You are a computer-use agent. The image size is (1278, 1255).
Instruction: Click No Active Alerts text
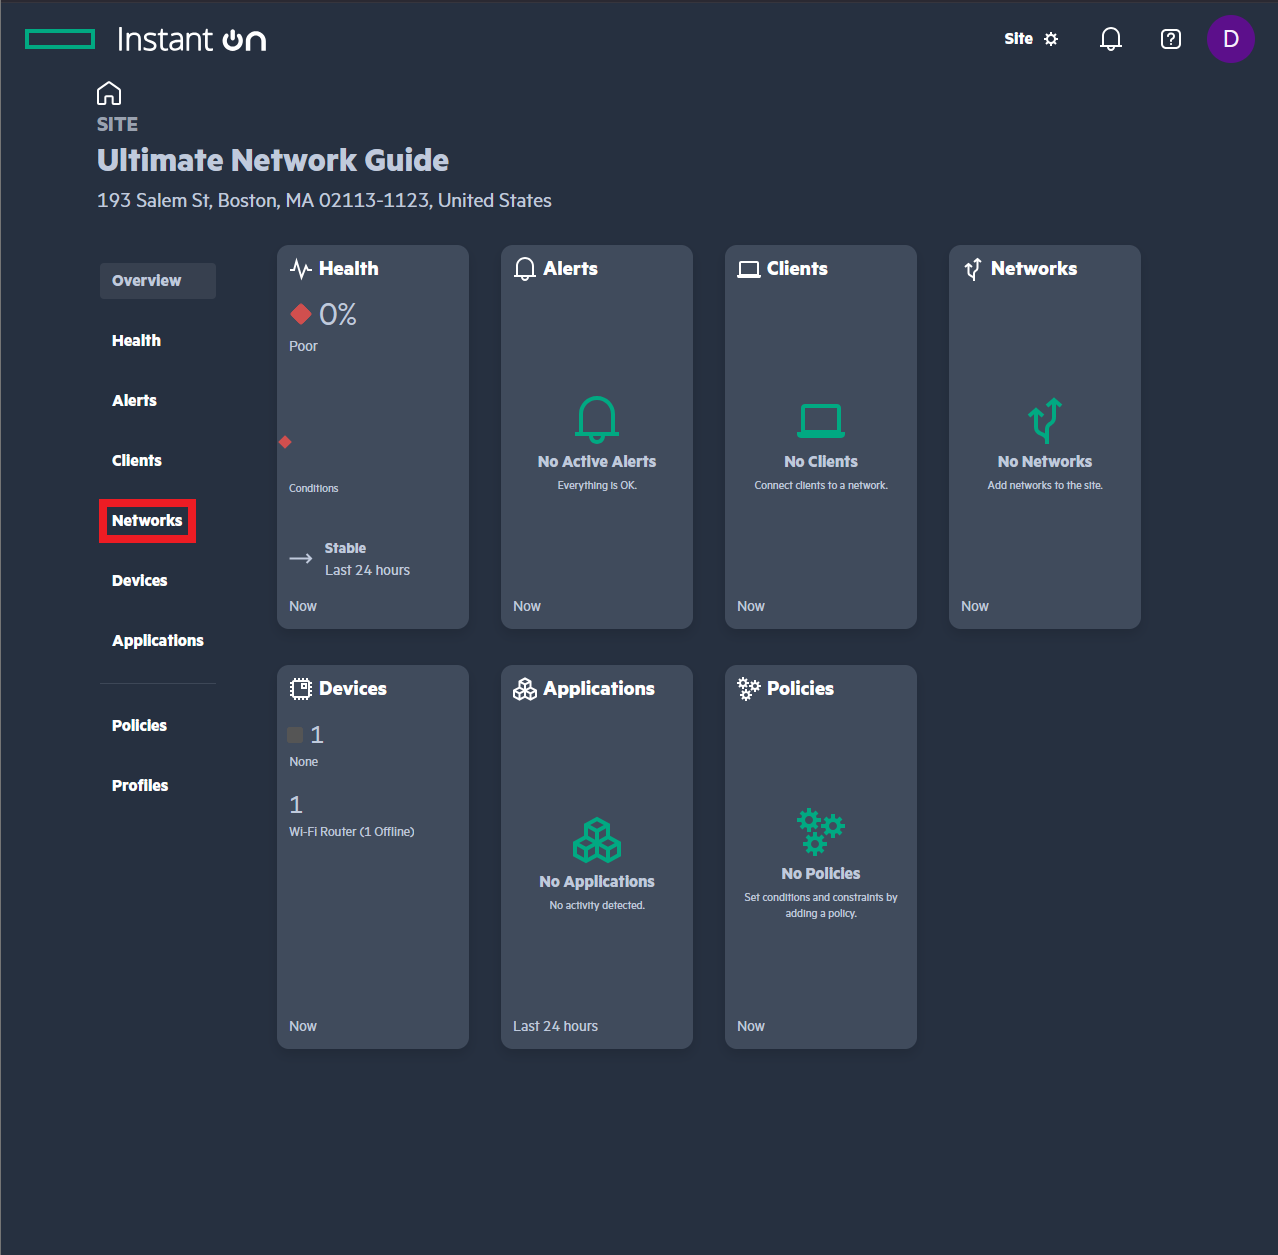pos(597,462)
